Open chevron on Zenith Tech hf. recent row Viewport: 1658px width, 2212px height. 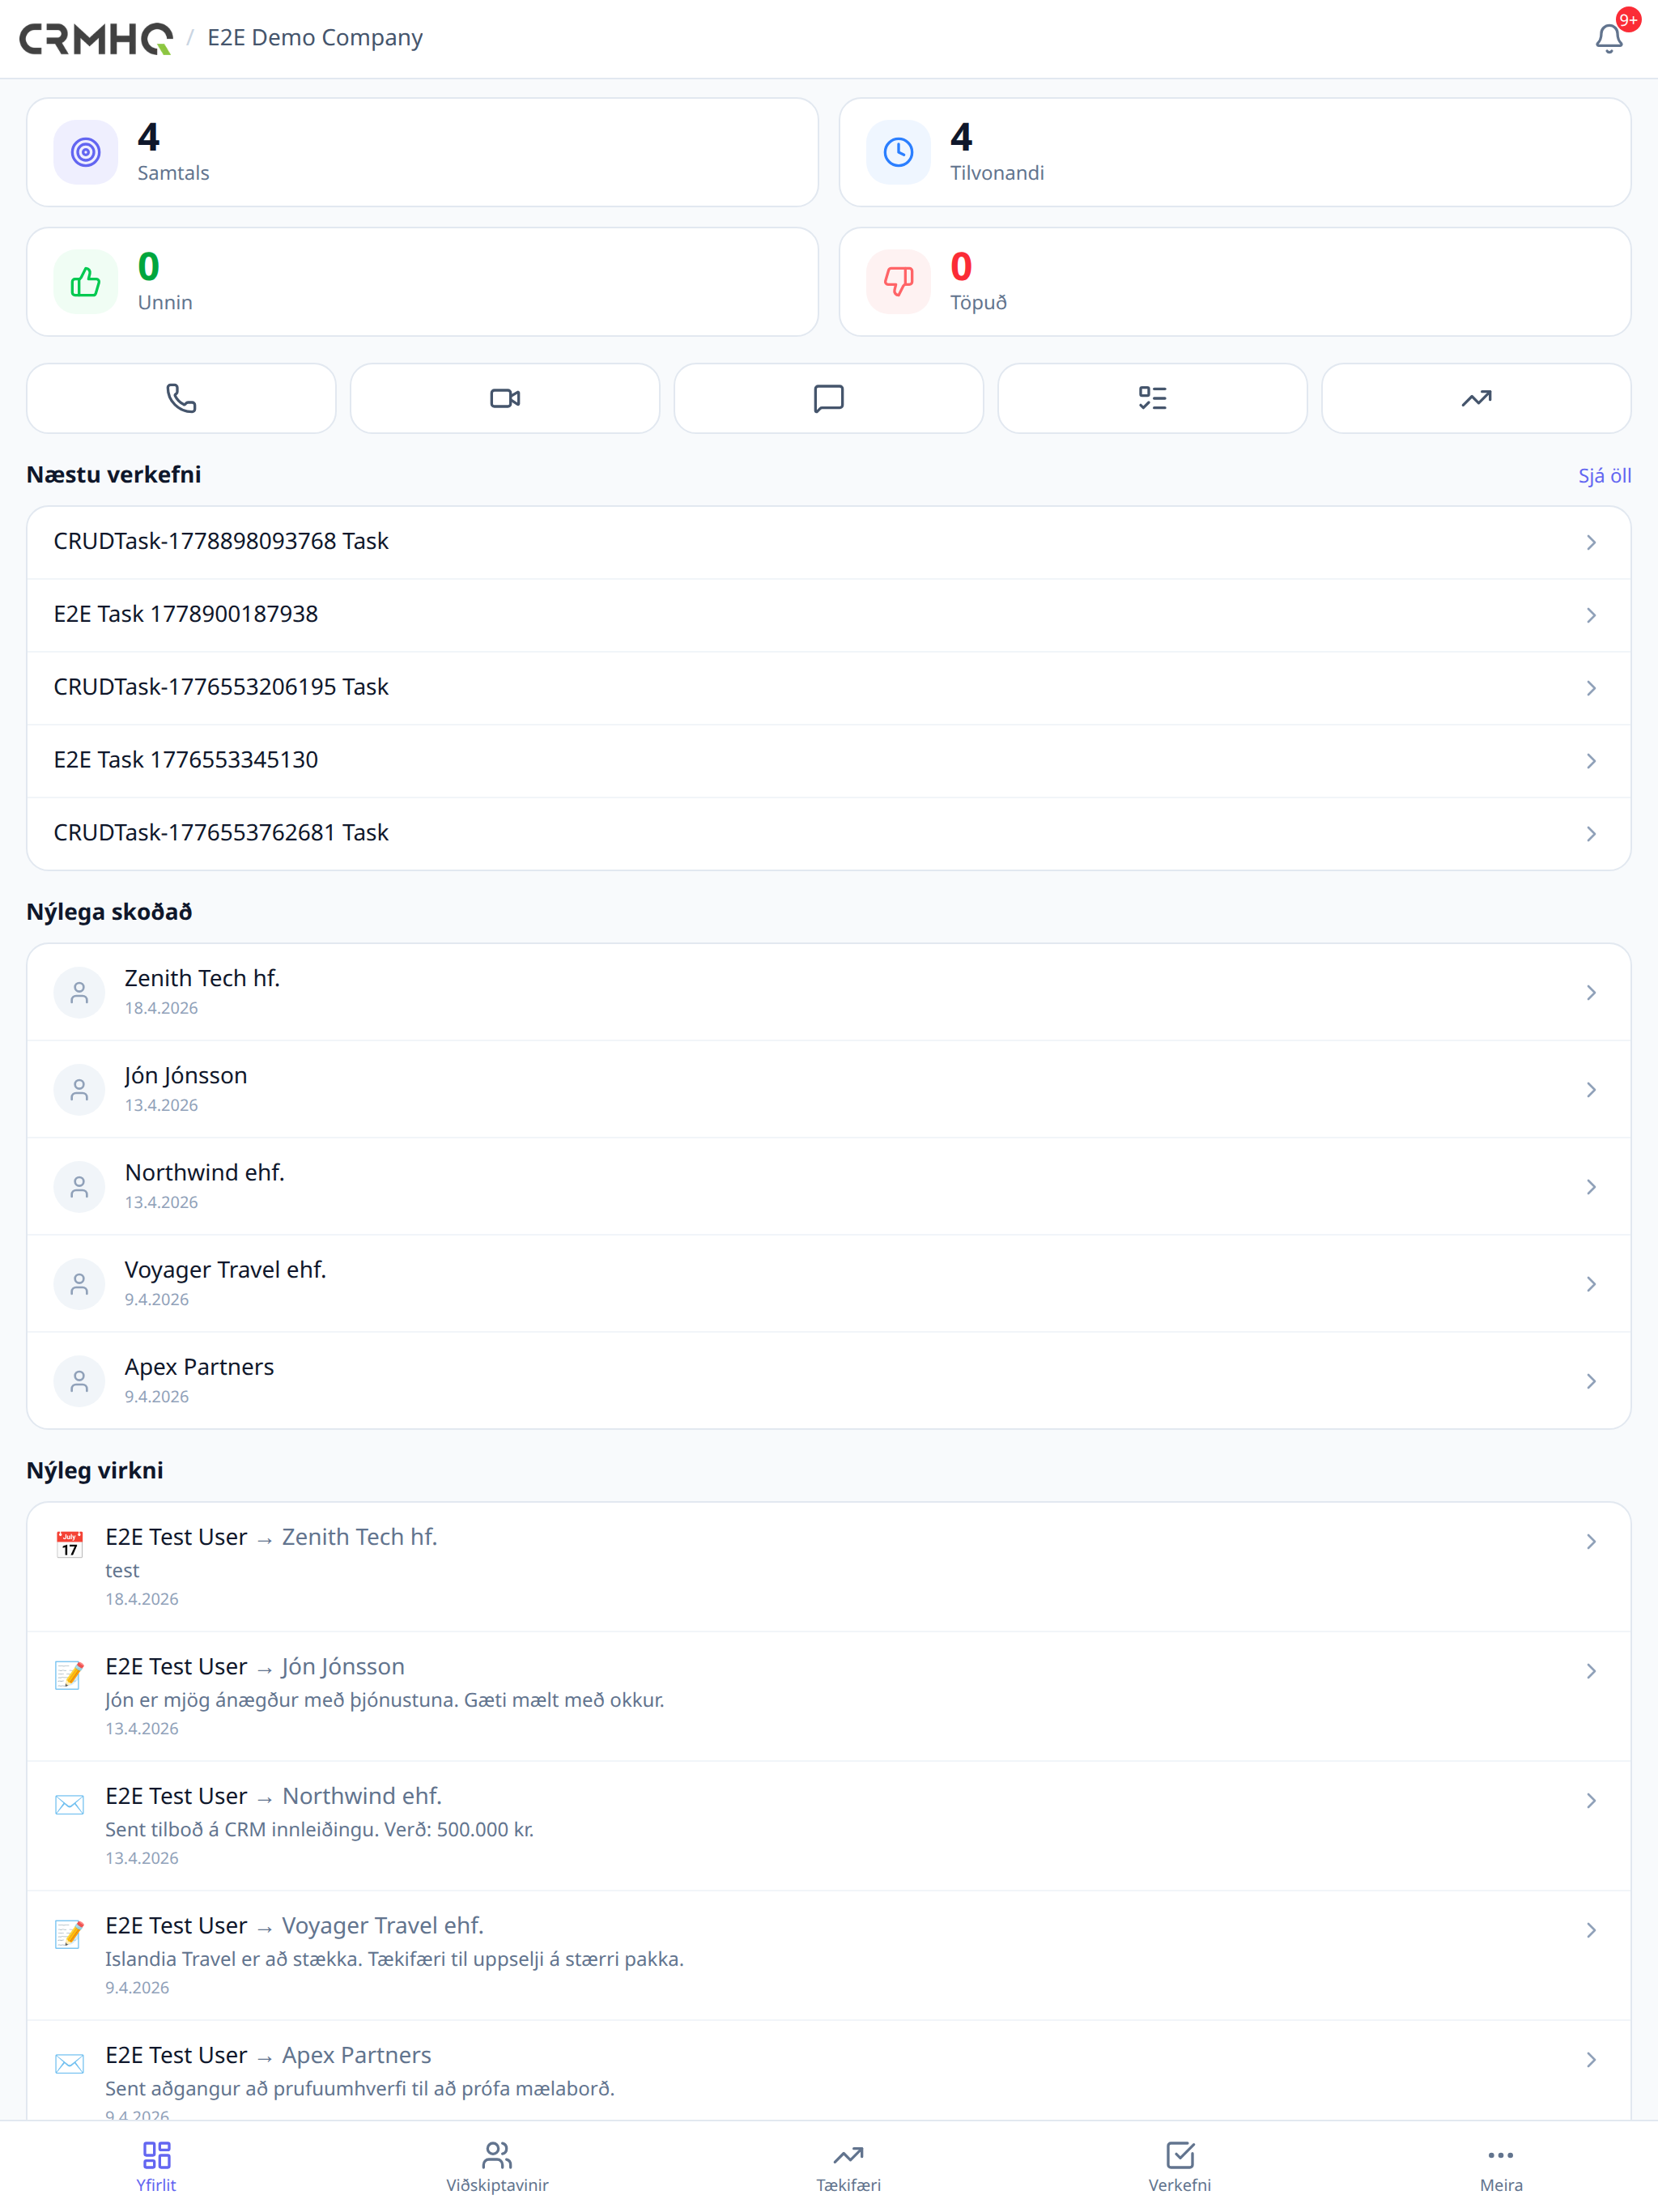pos(1590,992)
